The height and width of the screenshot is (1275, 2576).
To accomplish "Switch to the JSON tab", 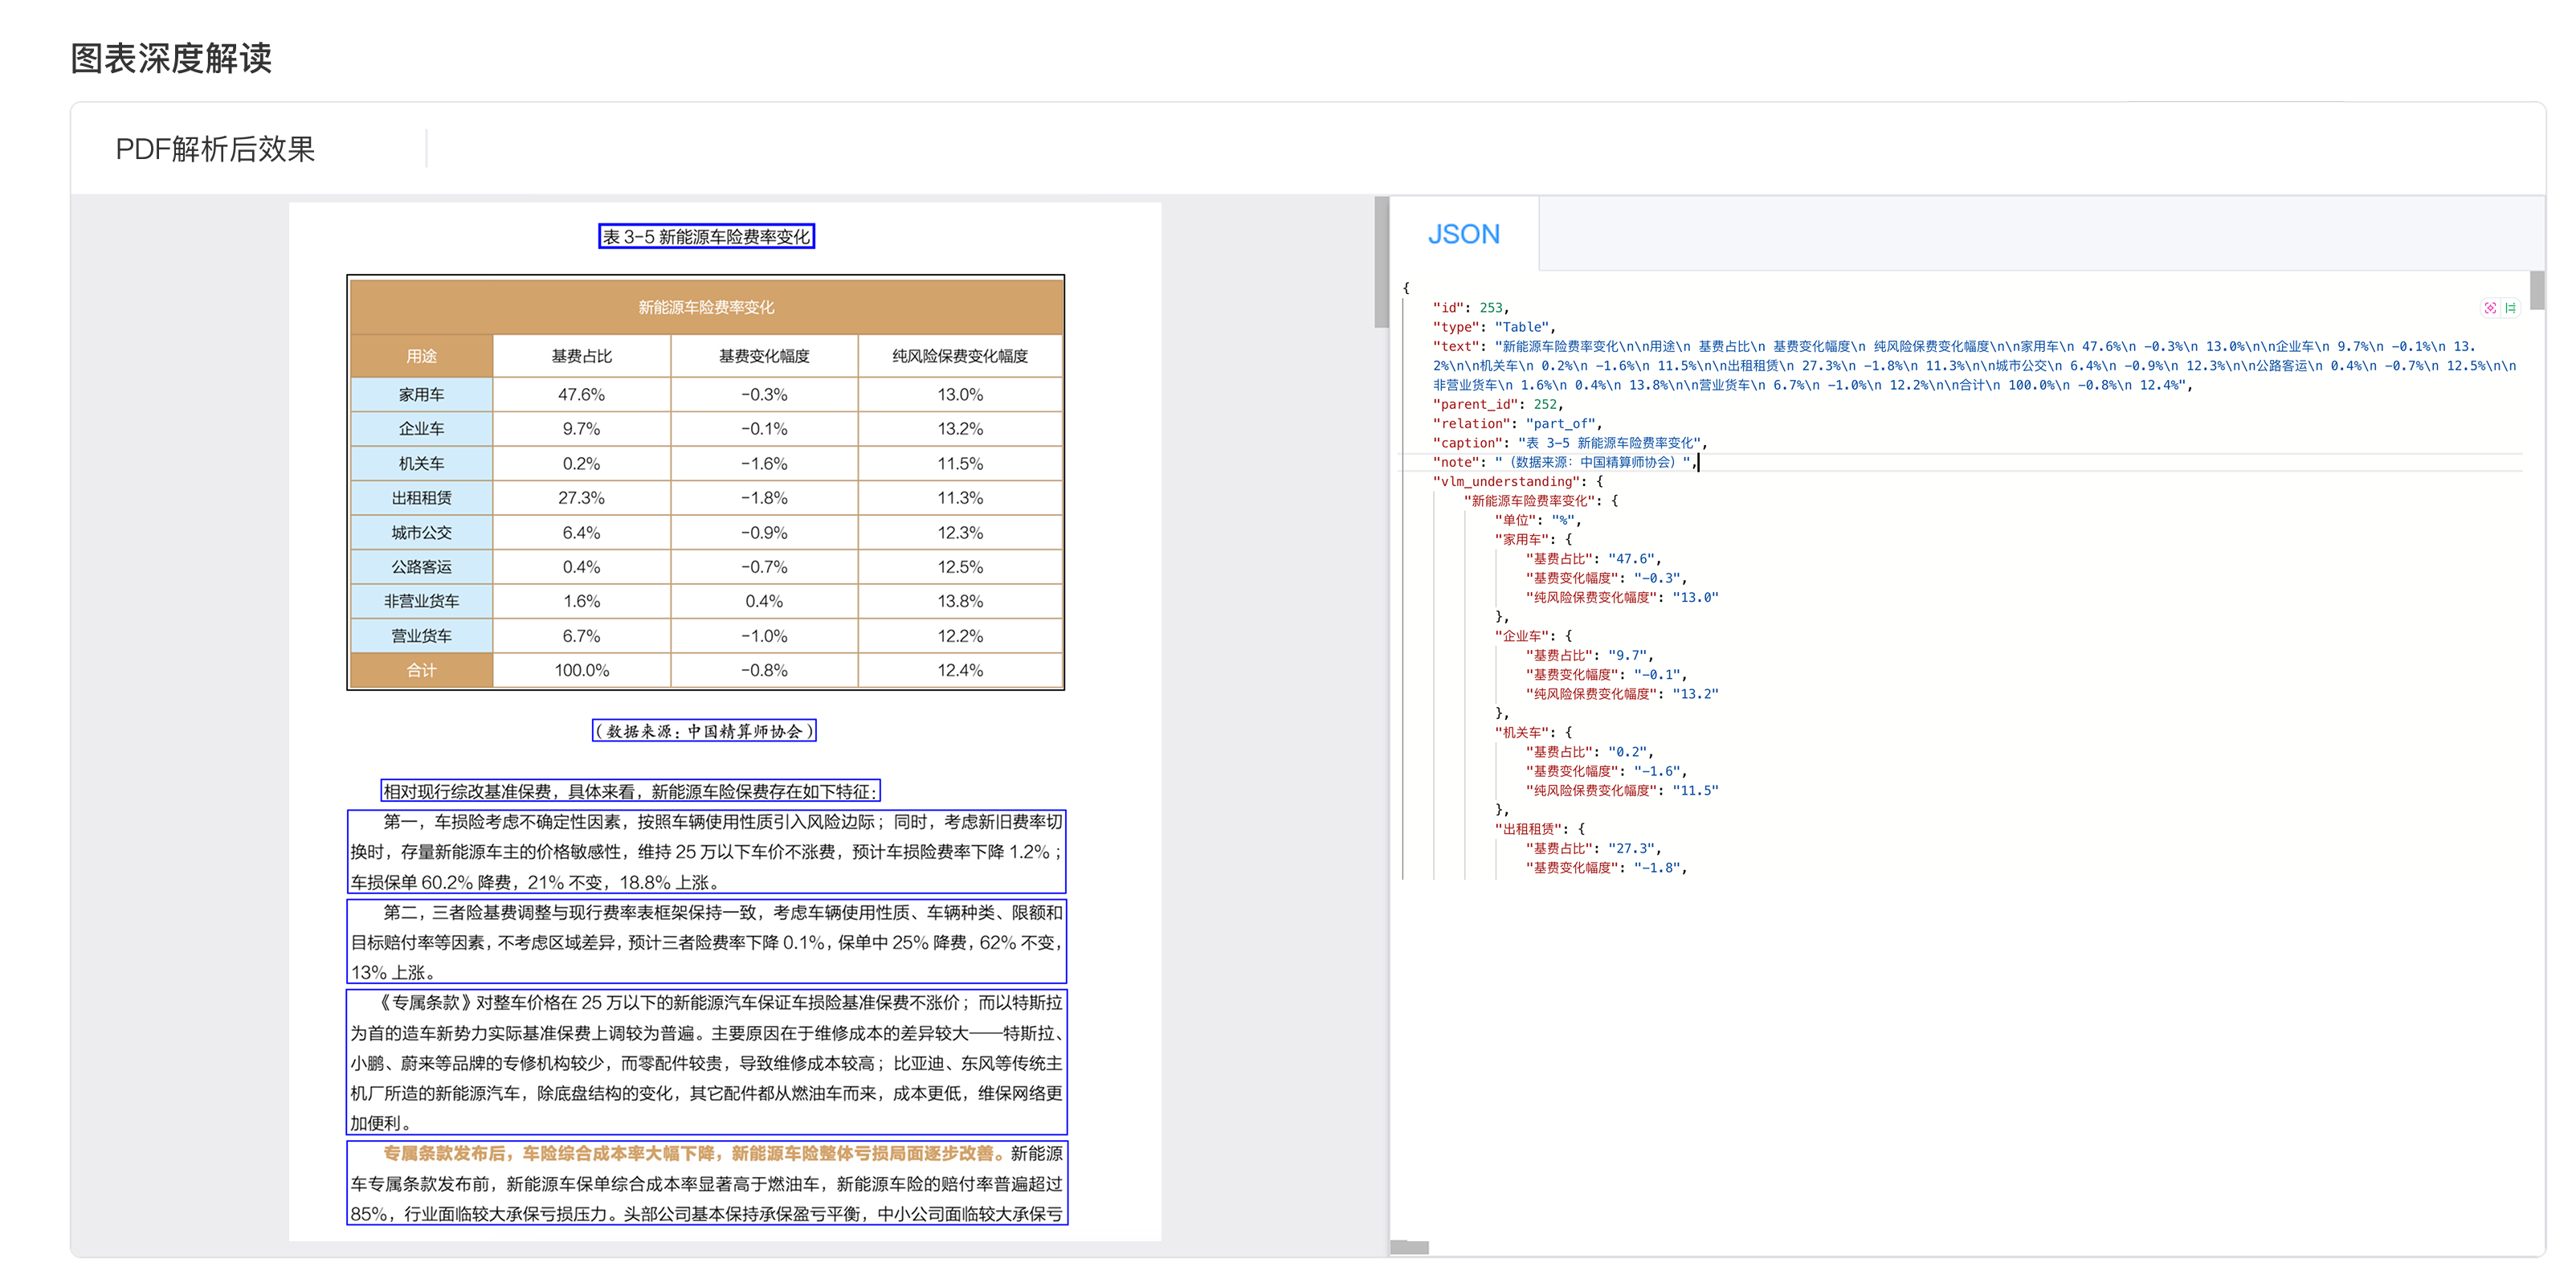I will pos(1463,234).
